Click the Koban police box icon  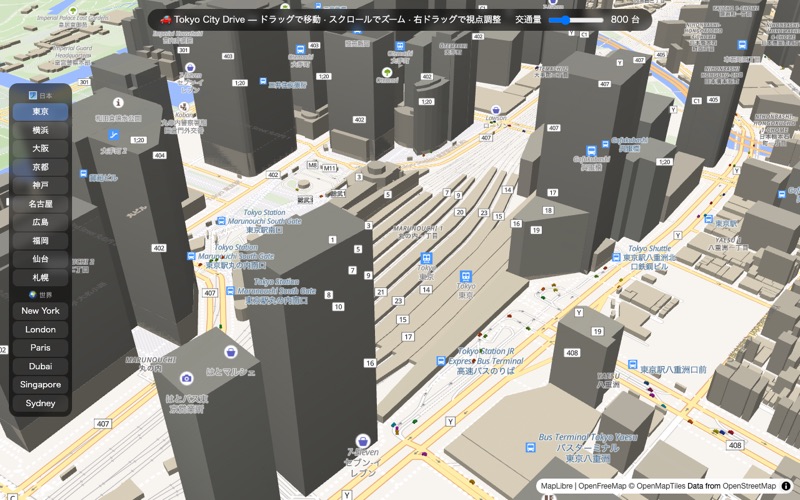(184, 108)
